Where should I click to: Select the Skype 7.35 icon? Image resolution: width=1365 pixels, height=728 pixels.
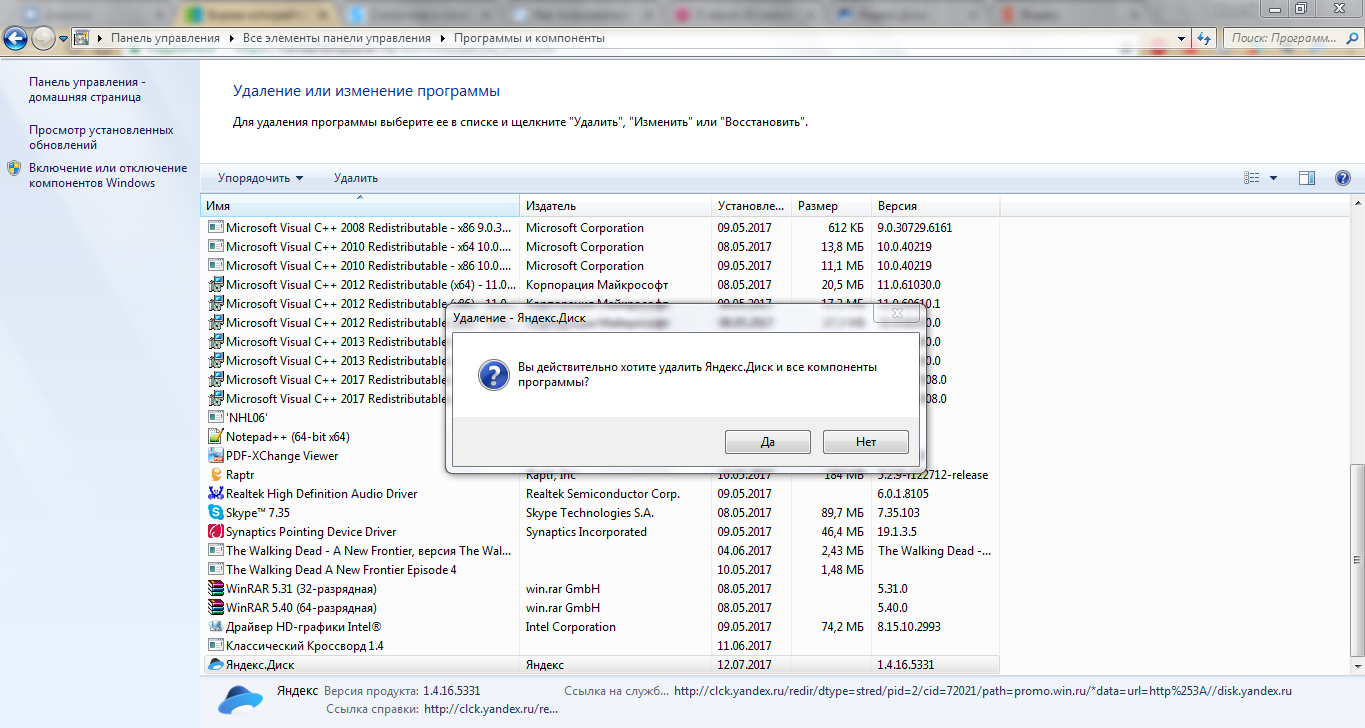pyautogui.click(x=215, y=512)
